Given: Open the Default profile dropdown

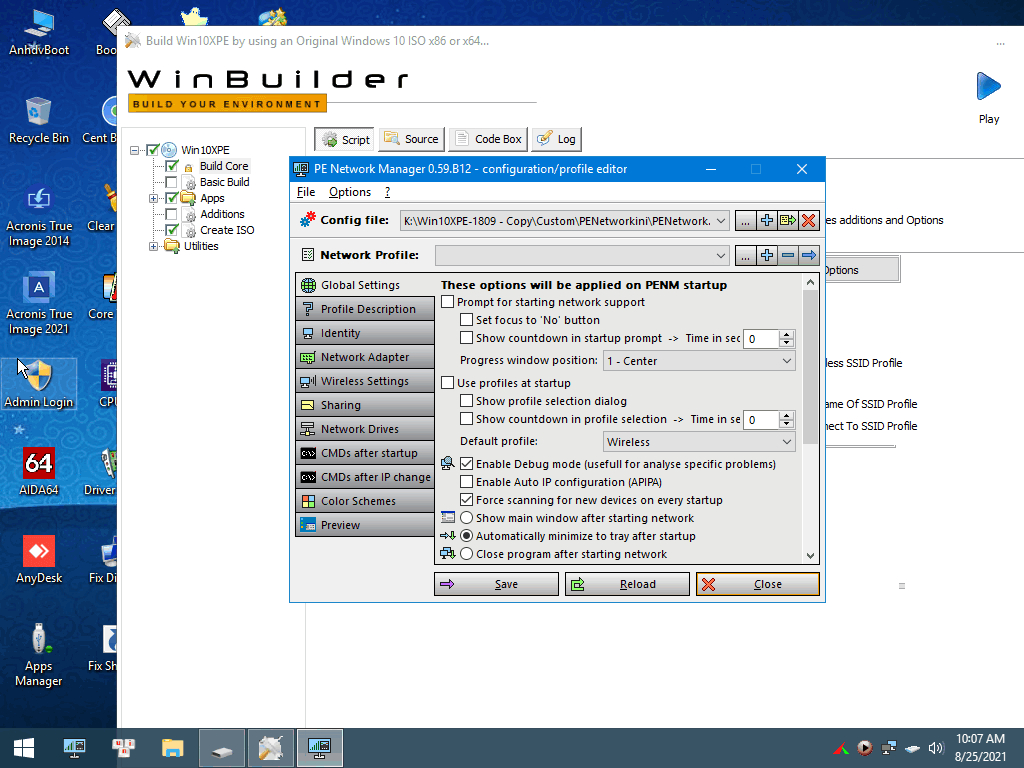Looking at the screenshot, I should 699,442.
